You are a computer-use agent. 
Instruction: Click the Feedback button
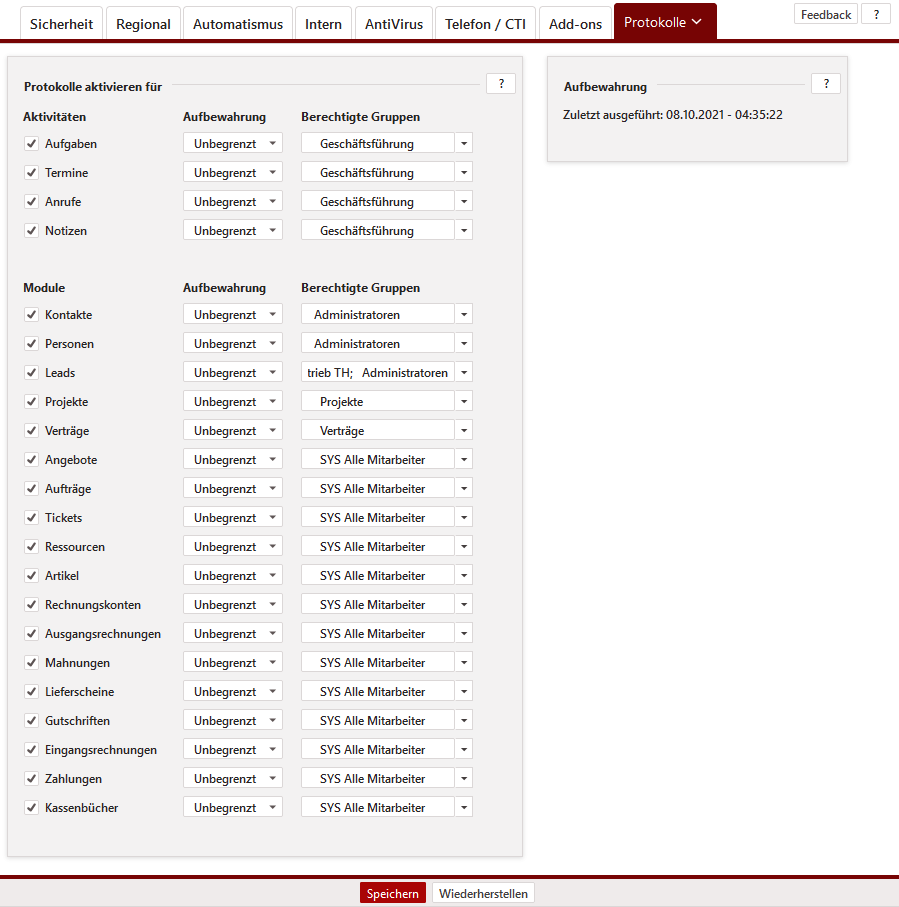pyautogui.click(x=826, y=15)
